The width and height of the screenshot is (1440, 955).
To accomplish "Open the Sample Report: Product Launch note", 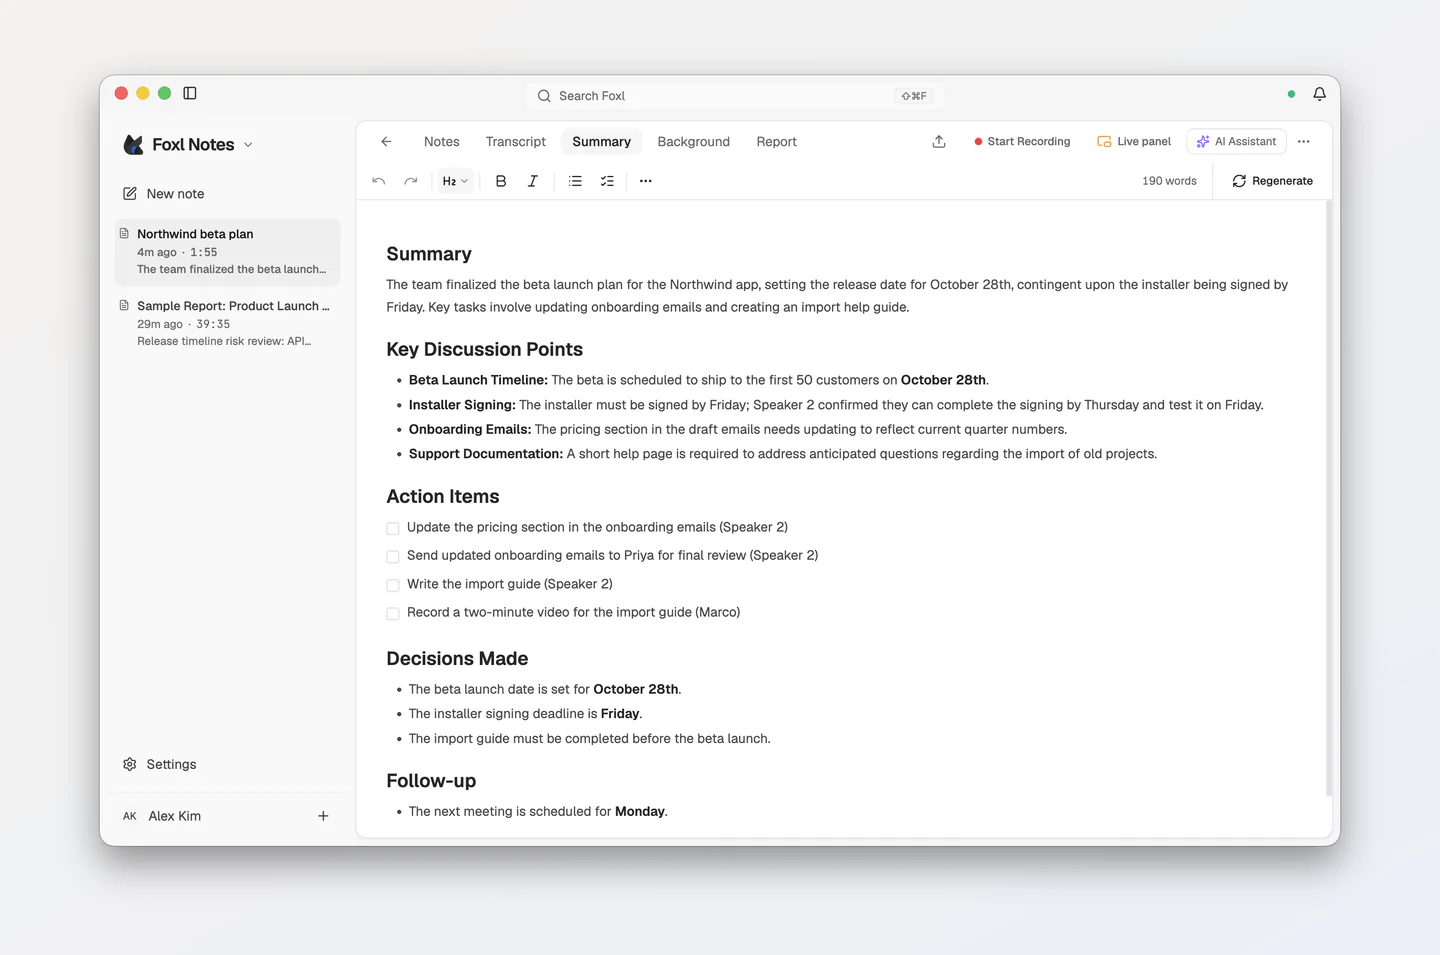I will (x=228, y=323).
